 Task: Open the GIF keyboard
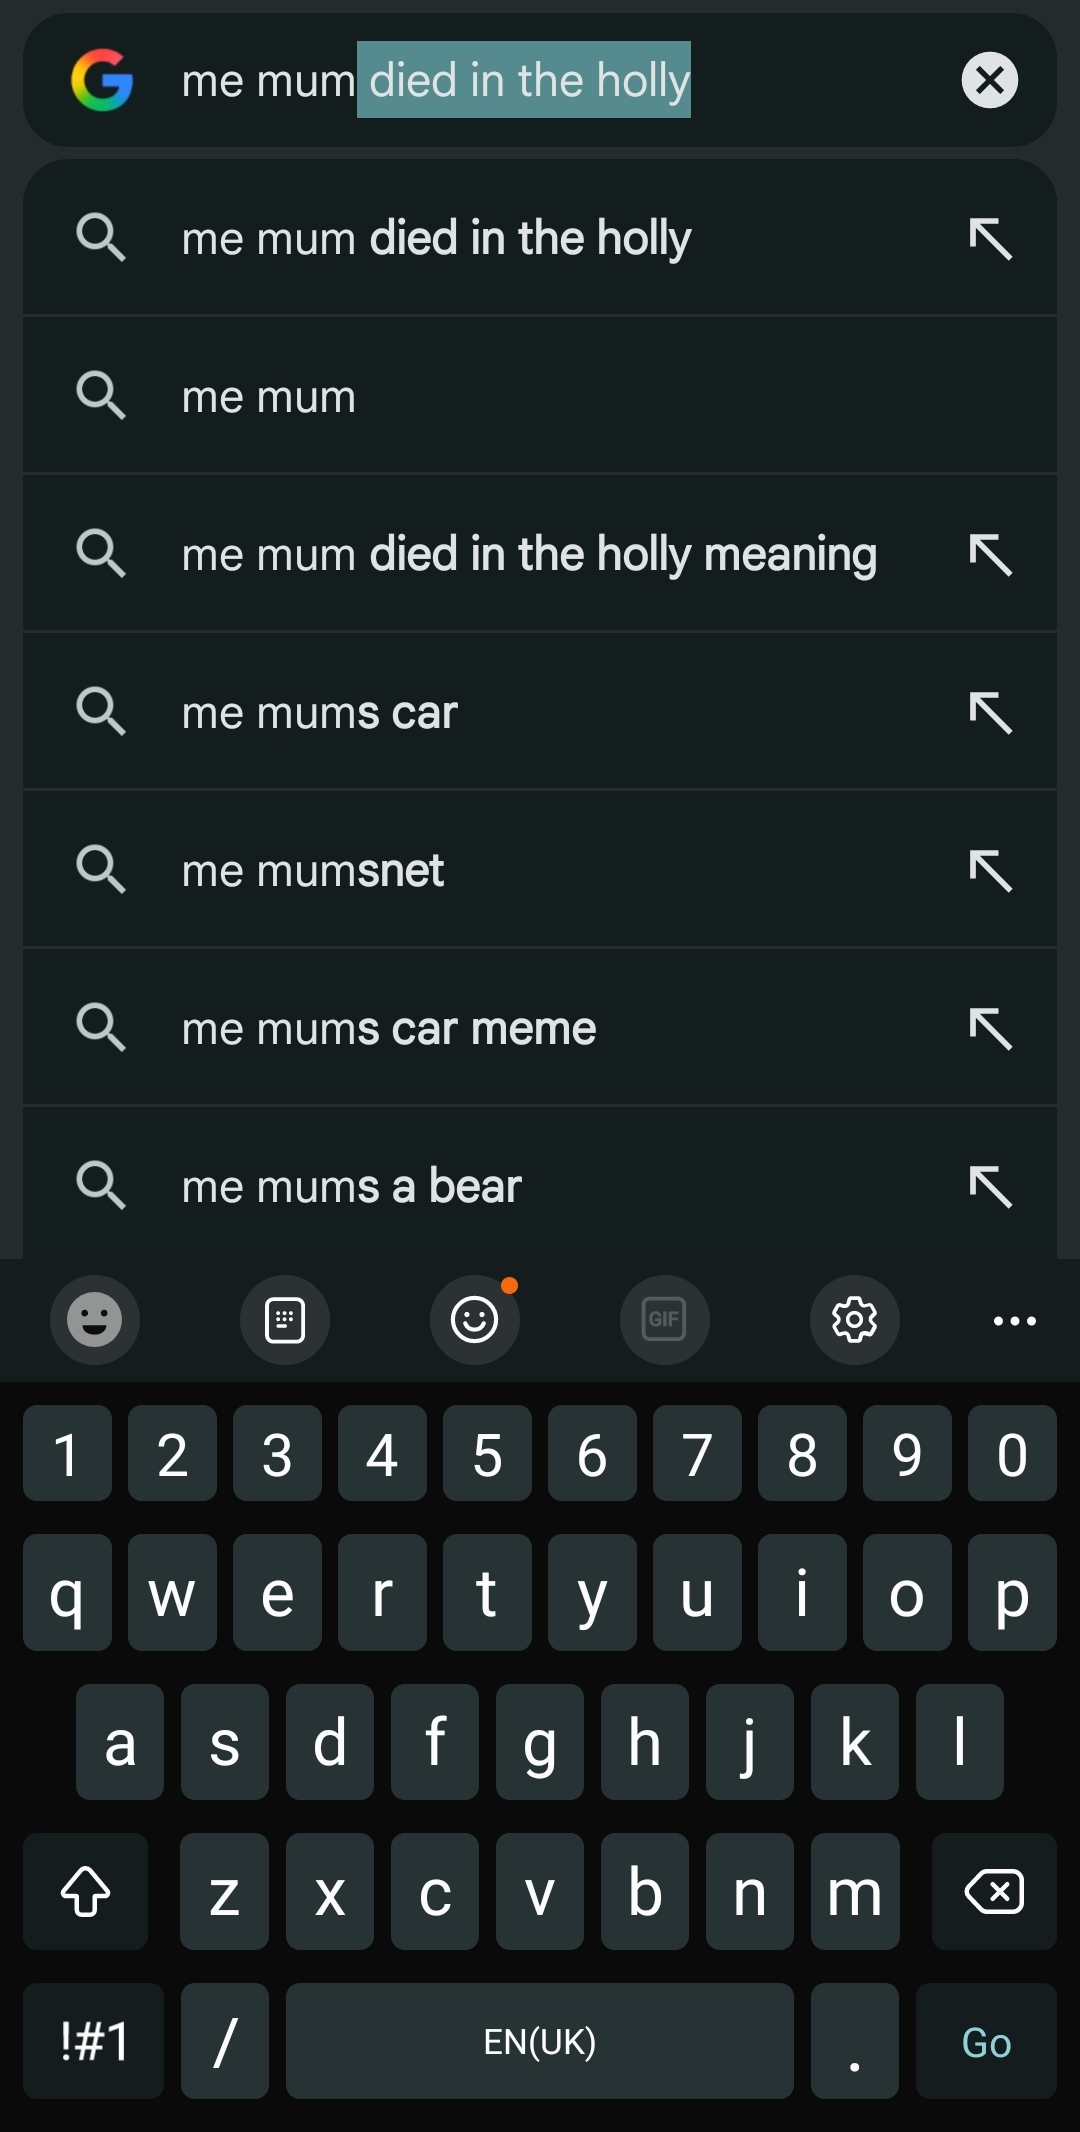(x=664, y=1320)
